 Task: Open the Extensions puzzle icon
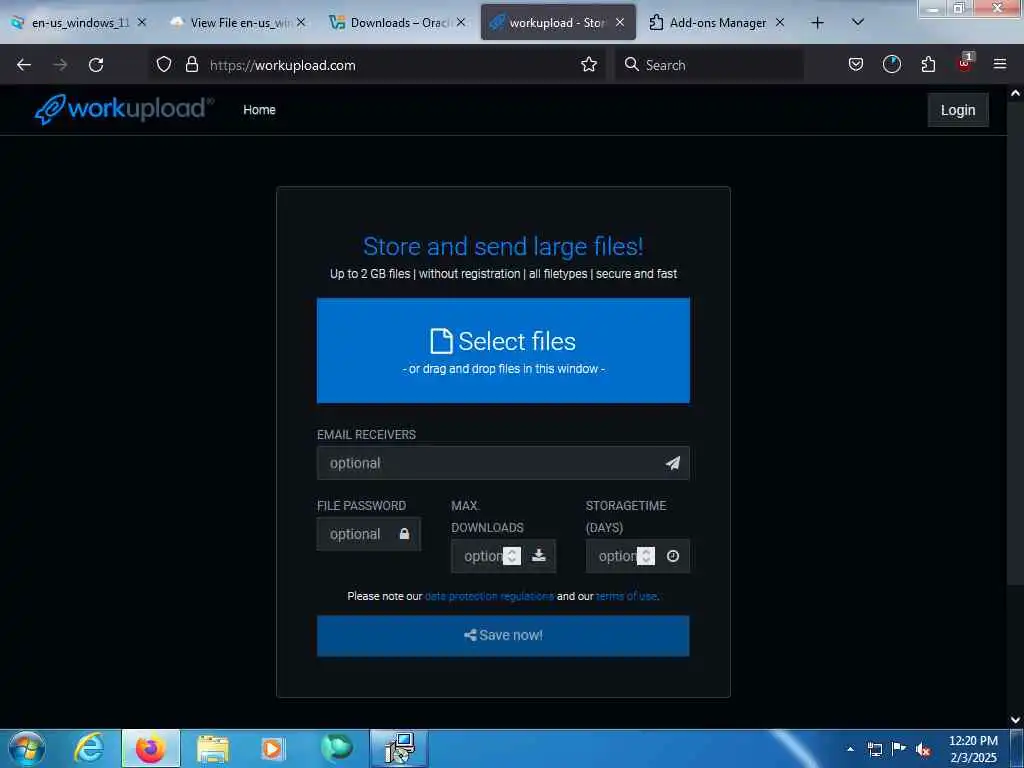tap(928, 65)
